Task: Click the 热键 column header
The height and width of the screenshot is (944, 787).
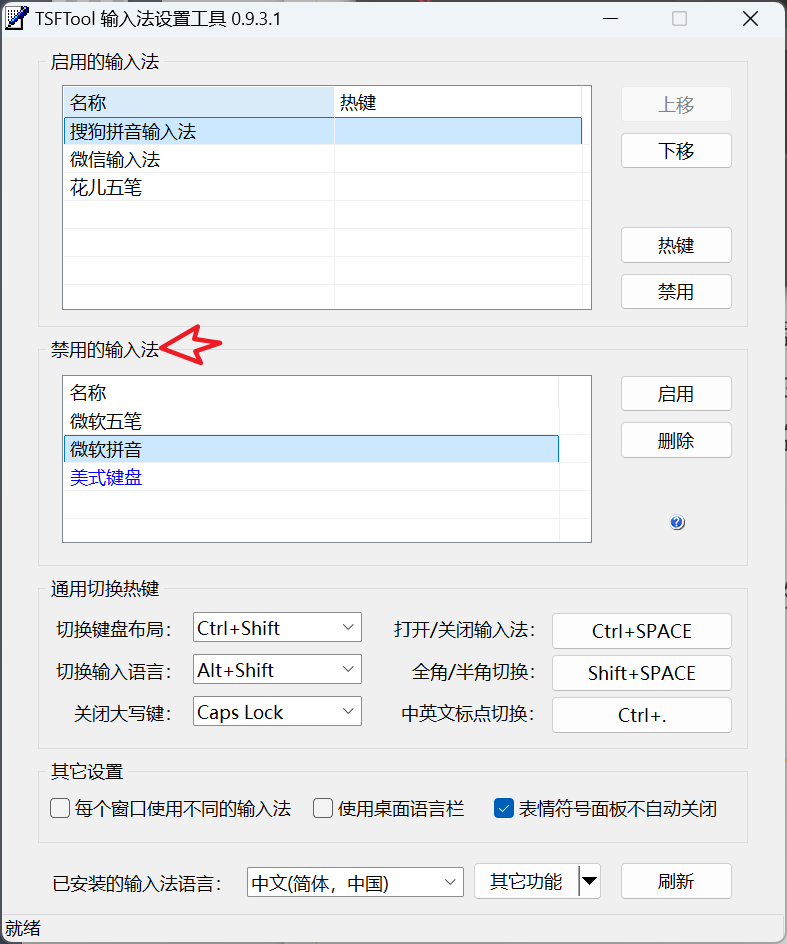Action: click(x=458, y=102)
